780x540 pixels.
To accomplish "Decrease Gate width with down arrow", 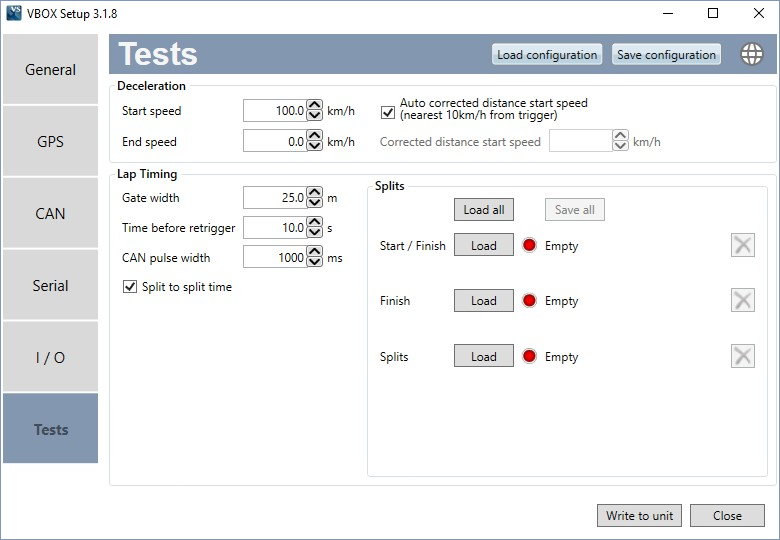I will pyautogui.click(x=314, y=203).
